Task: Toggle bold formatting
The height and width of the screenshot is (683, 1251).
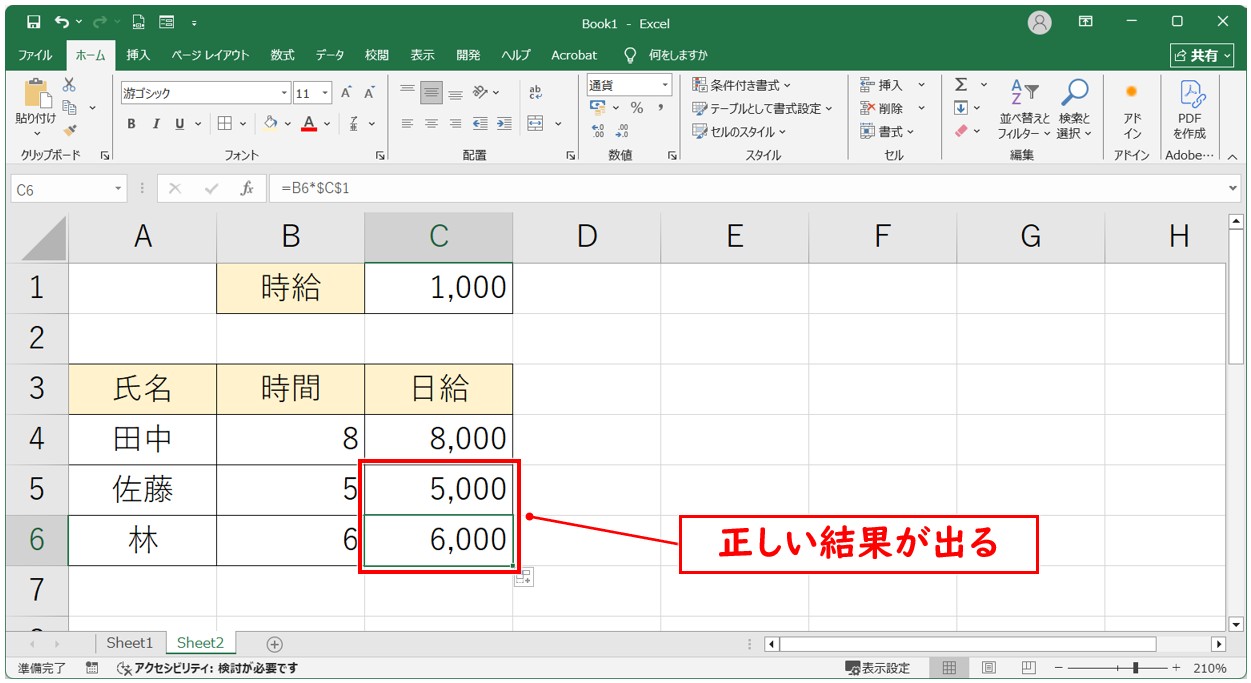Action: [x=131, y=124]
